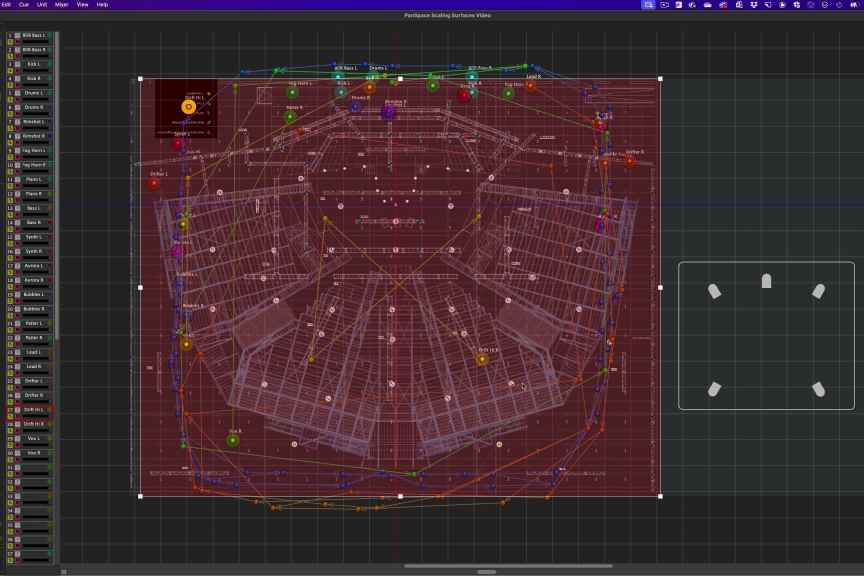Open the Edit menu

[7, 4]
